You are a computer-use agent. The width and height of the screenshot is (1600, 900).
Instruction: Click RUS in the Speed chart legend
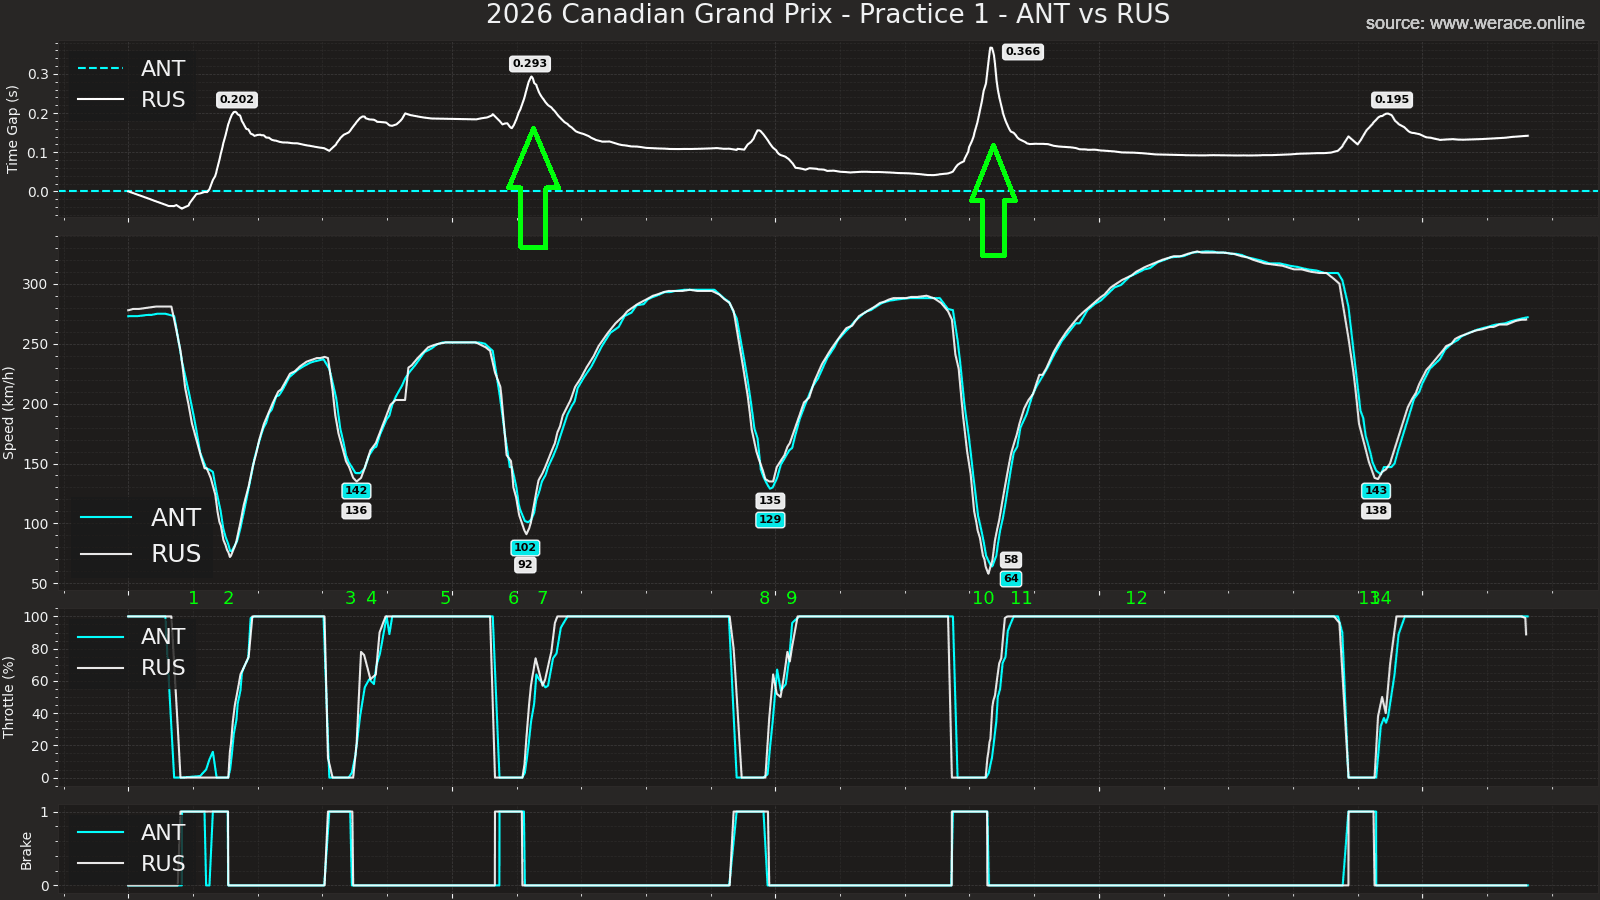click(176, 553)
